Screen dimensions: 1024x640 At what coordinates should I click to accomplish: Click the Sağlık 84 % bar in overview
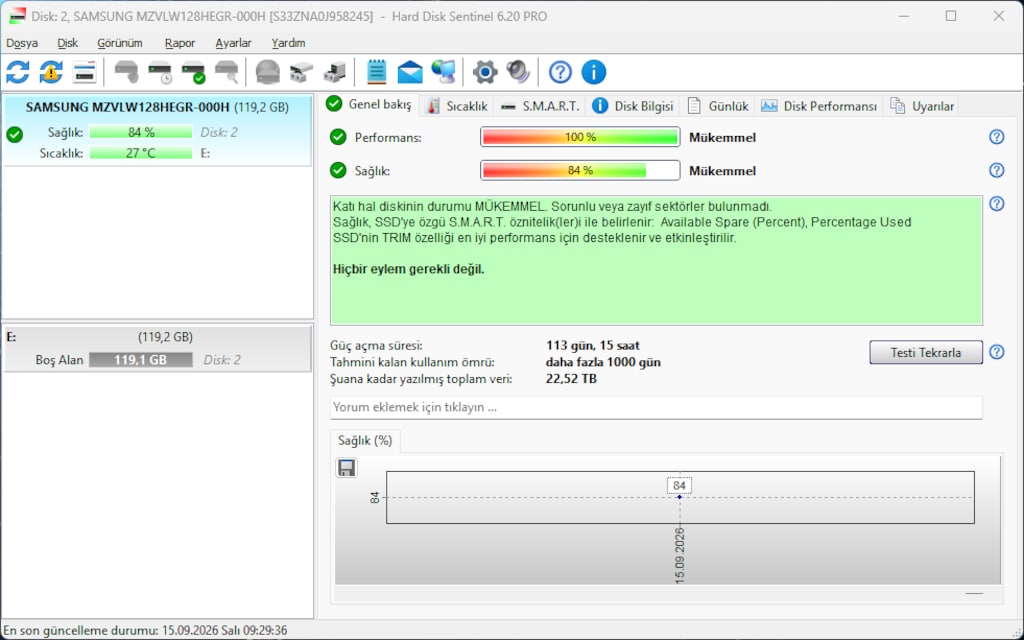click(x=580, y=170)
